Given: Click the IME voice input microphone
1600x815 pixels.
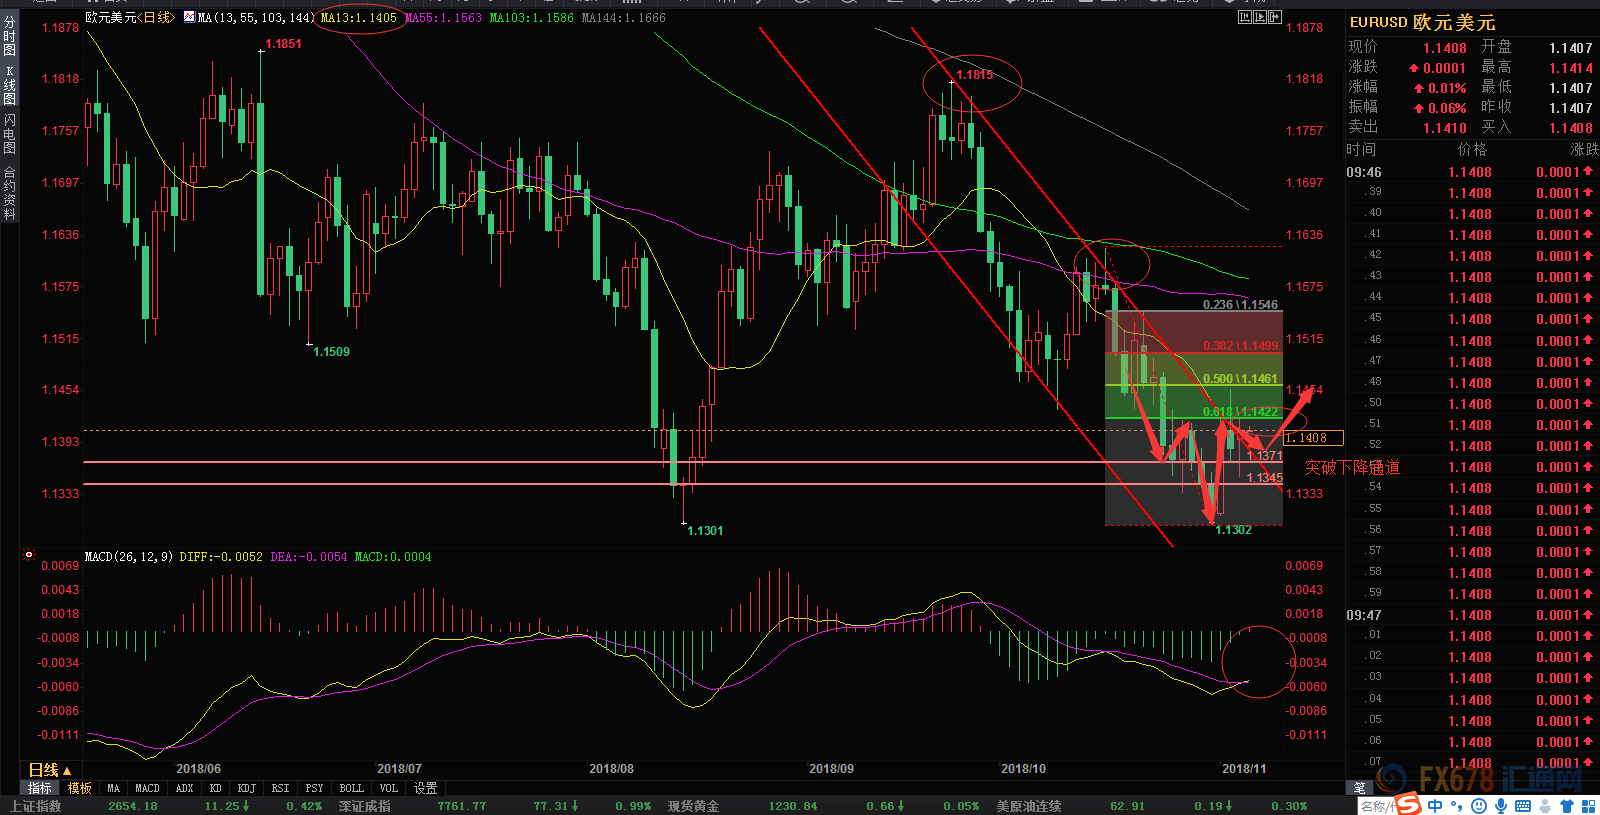Looking at the screenshot, I should (x=1501, y=806).
